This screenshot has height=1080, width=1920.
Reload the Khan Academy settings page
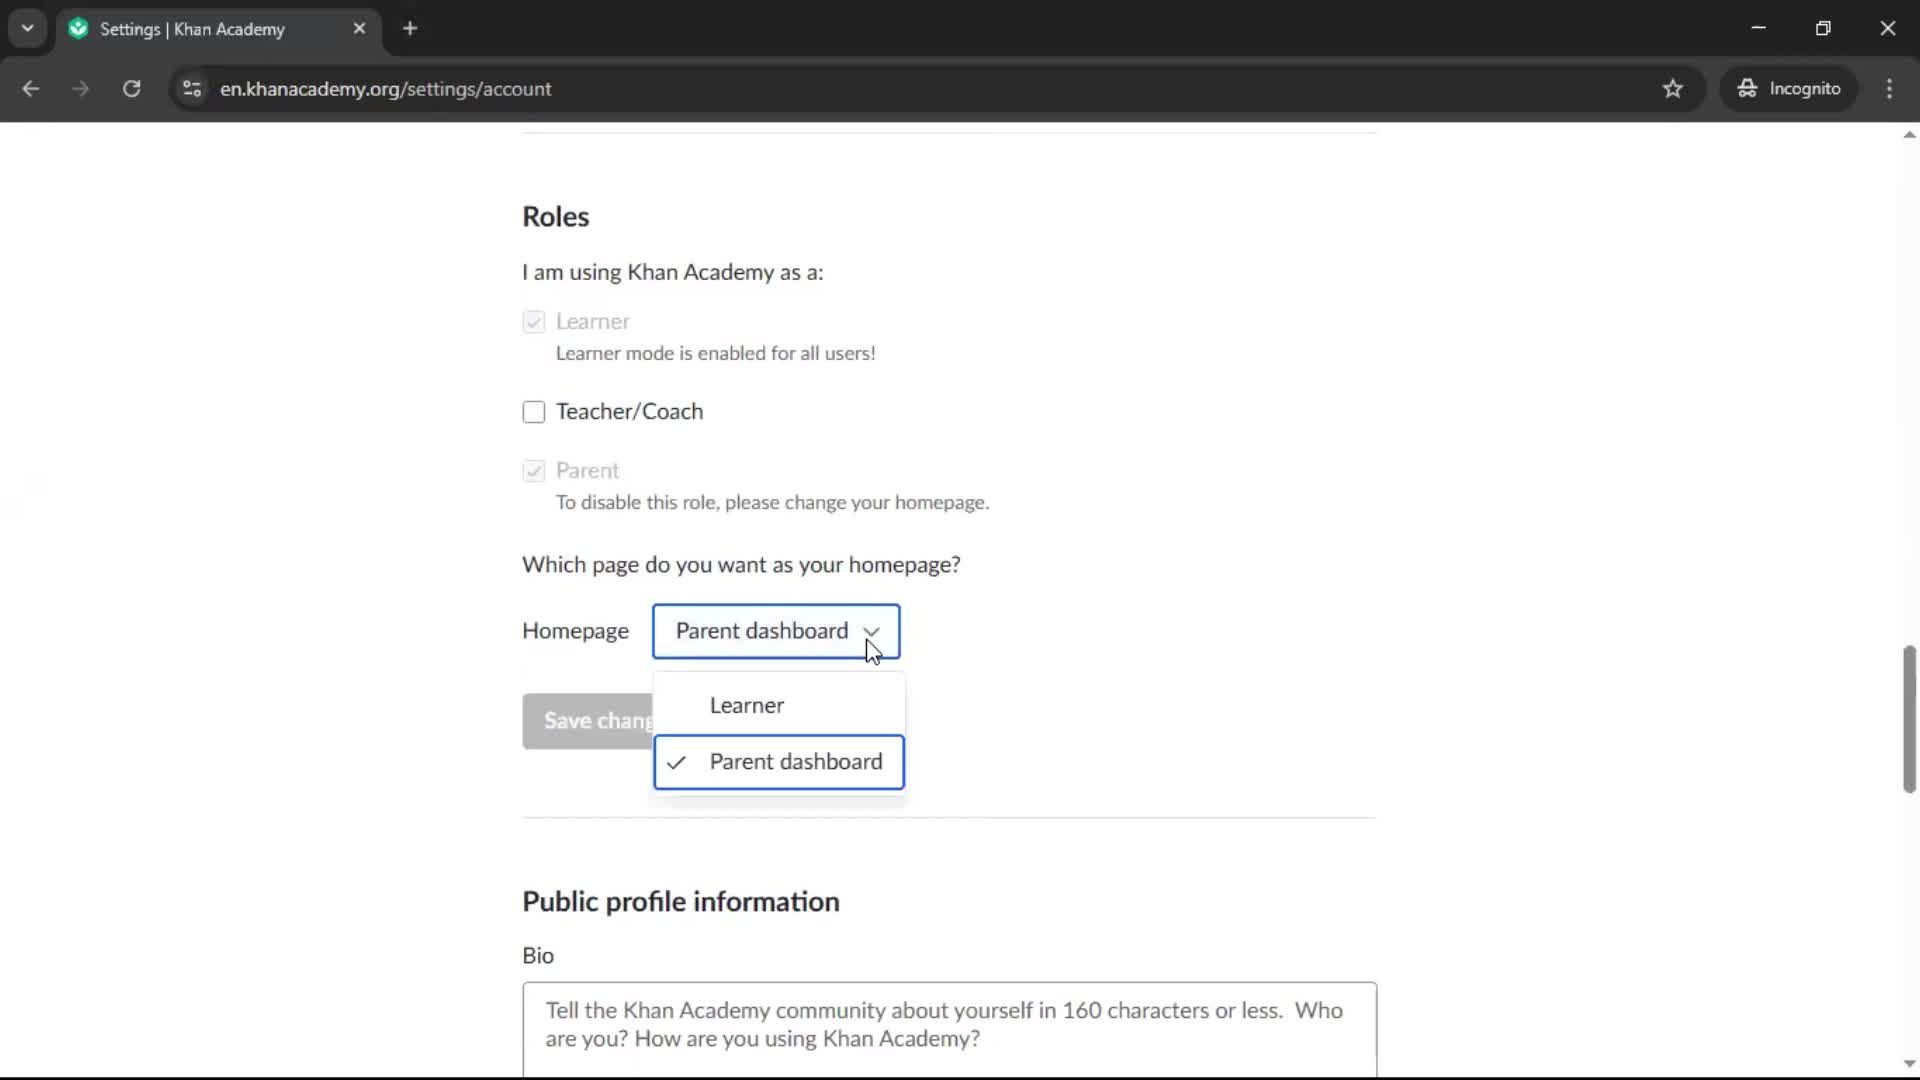pyautogui.click(x=132, y=88)
